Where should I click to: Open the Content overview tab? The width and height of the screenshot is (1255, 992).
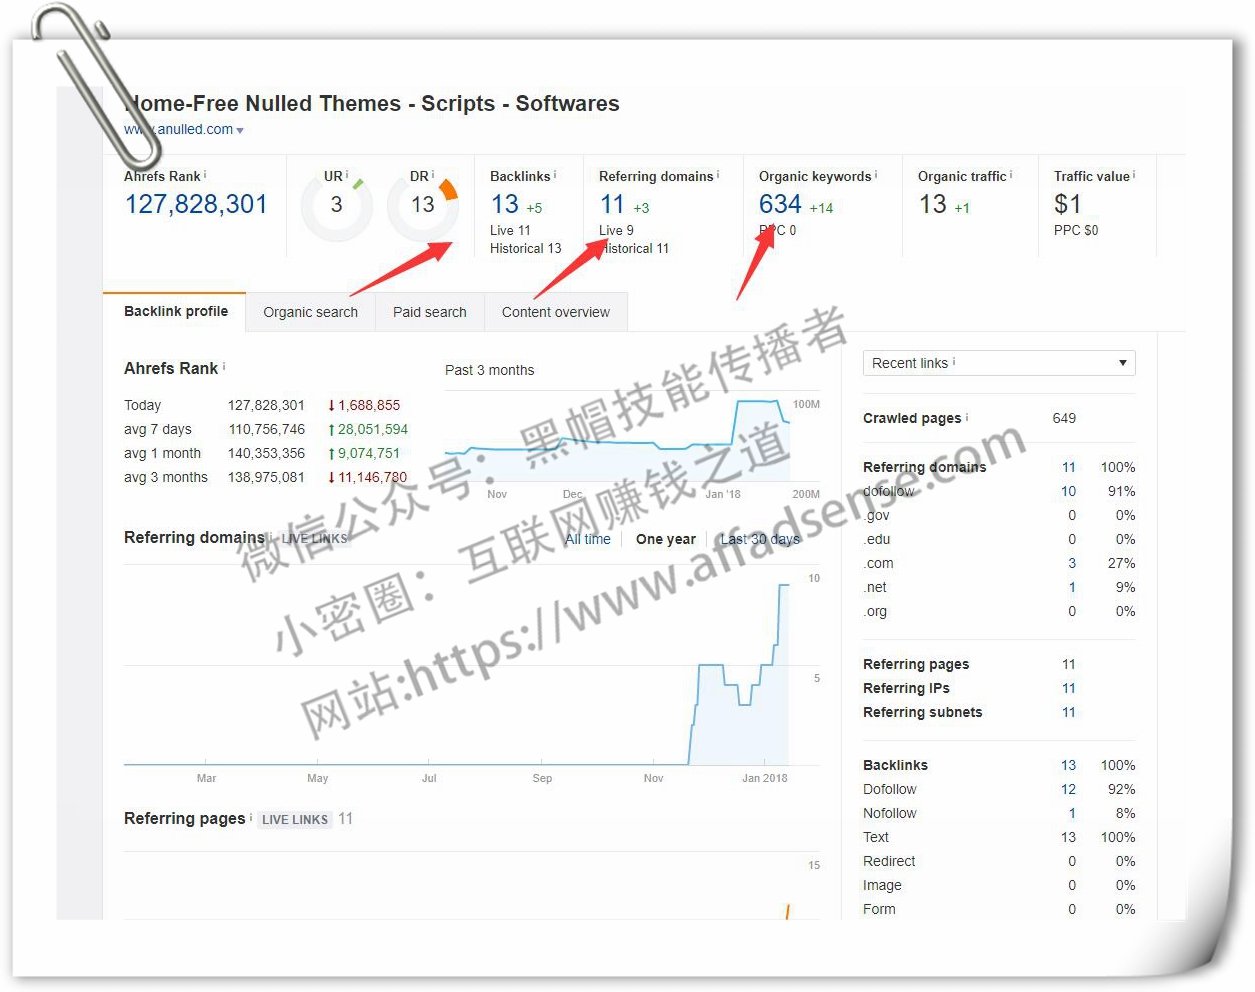556,312
